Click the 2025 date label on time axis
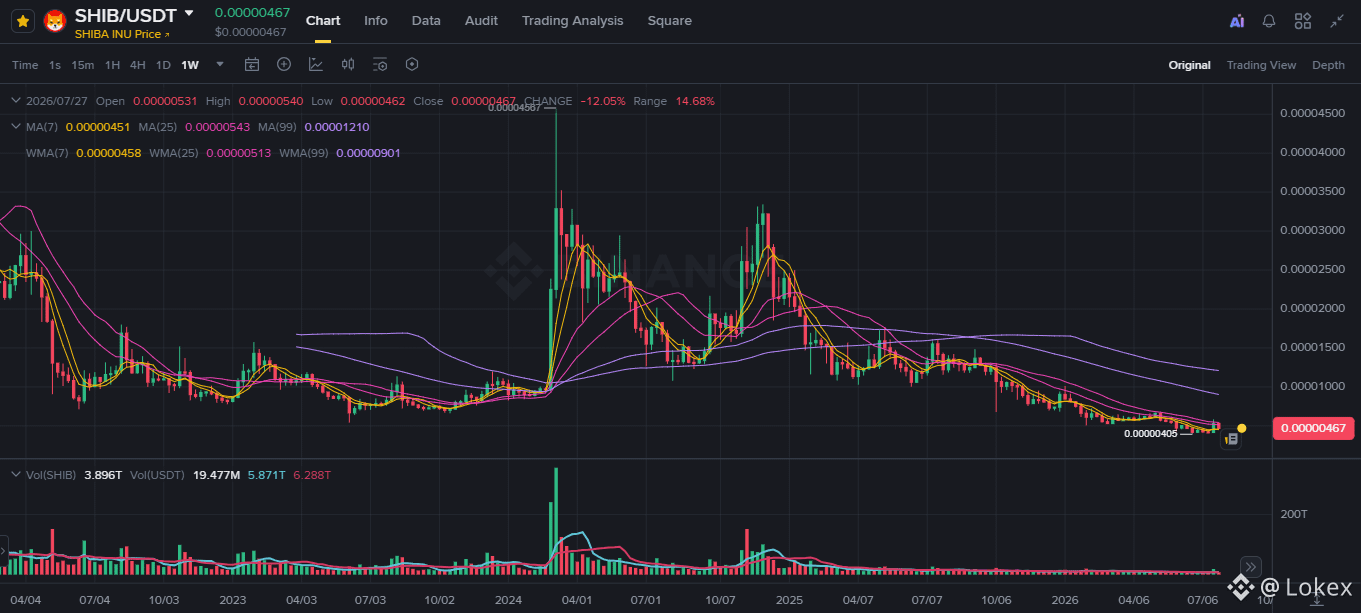Screen dimensions: 1361x613 click(x=789, y=600)
